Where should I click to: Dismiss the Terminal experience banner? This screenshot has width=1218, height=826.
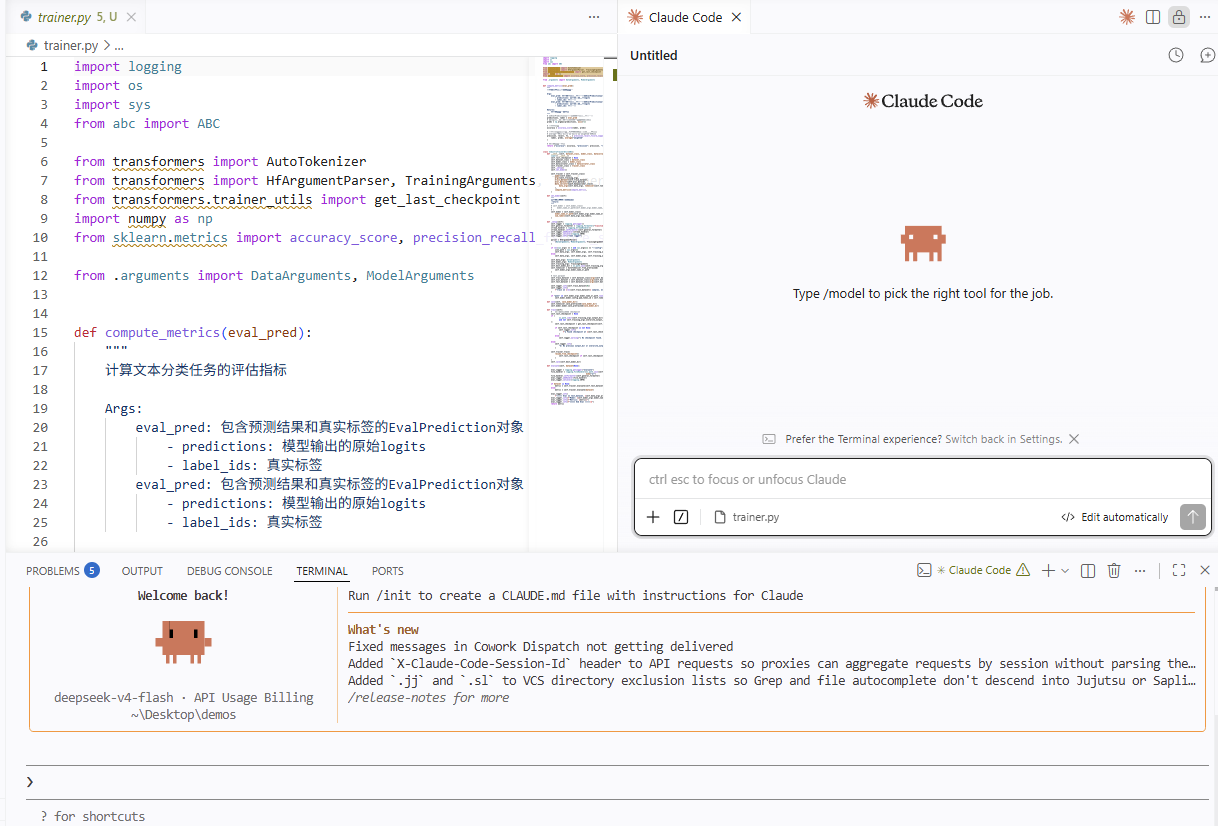pos(1074,439)
